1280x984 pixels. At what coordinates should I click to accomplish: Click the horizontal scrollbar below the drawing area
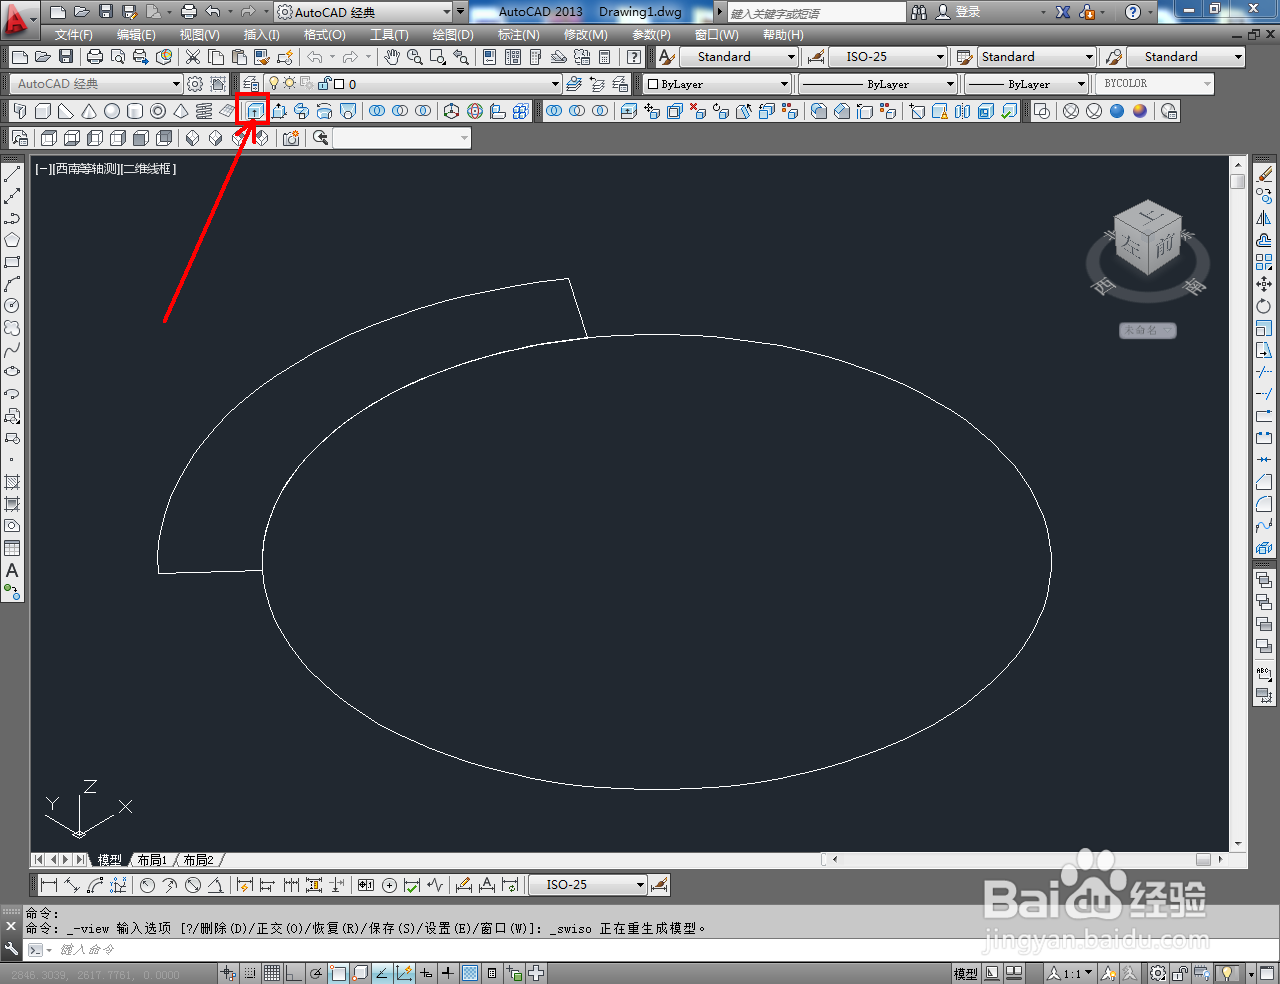tap(1025, 859)
